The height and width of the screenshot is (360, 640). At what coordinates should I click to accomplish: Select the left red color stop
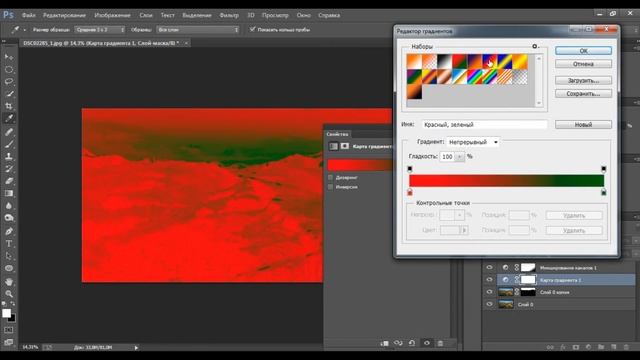[x=410, y=192]
